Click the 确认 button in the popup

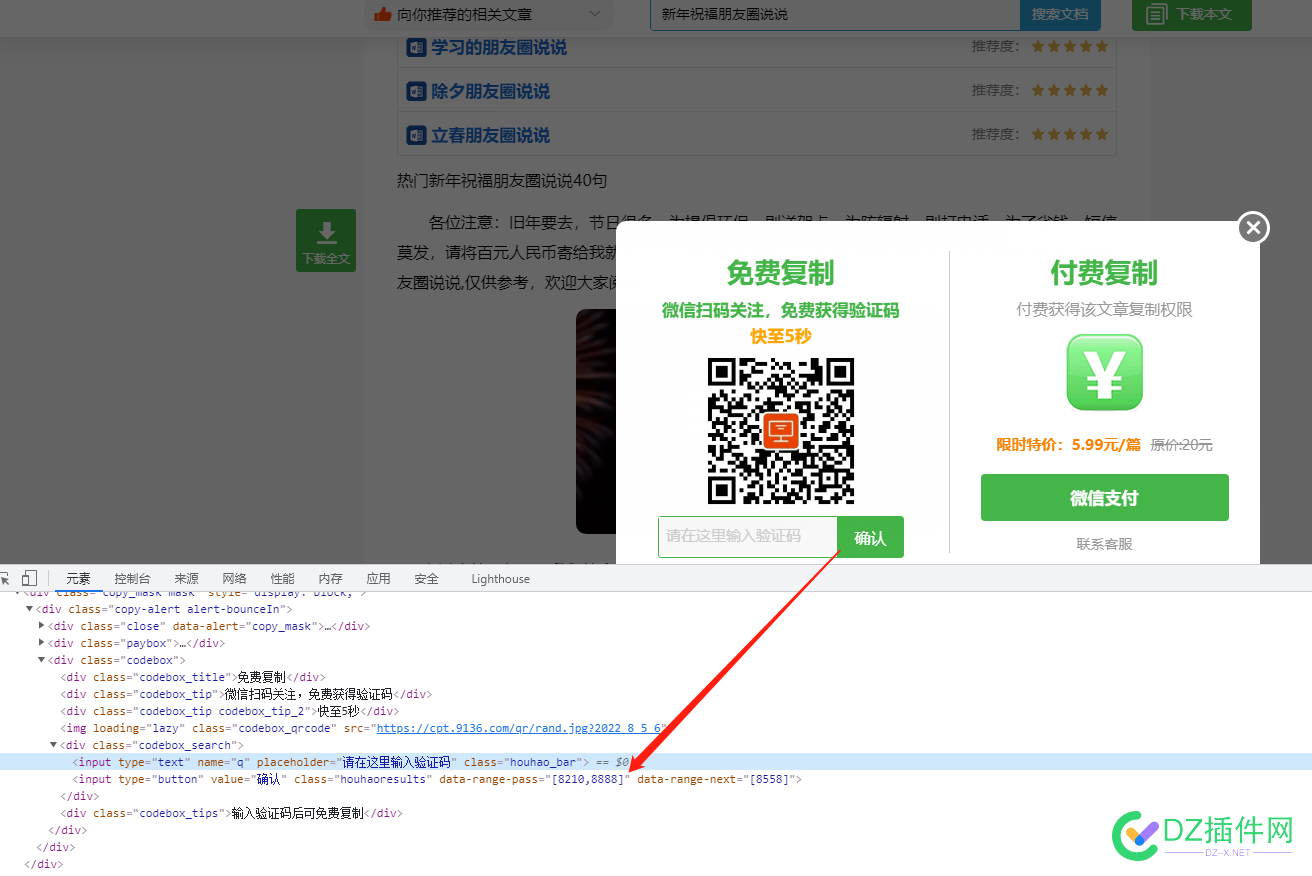(870, 537)
